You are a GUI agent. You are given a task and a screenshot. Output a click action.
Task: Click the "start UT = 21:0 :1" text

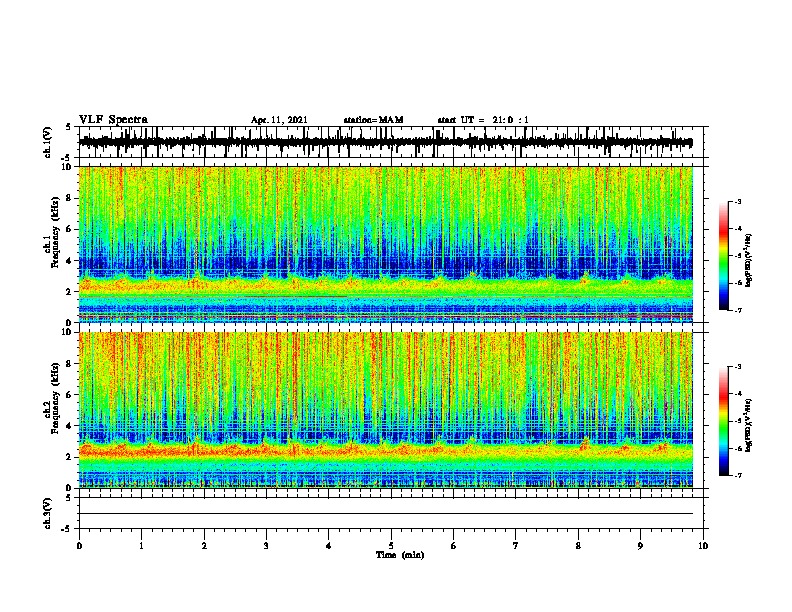[x=483, y=120]
